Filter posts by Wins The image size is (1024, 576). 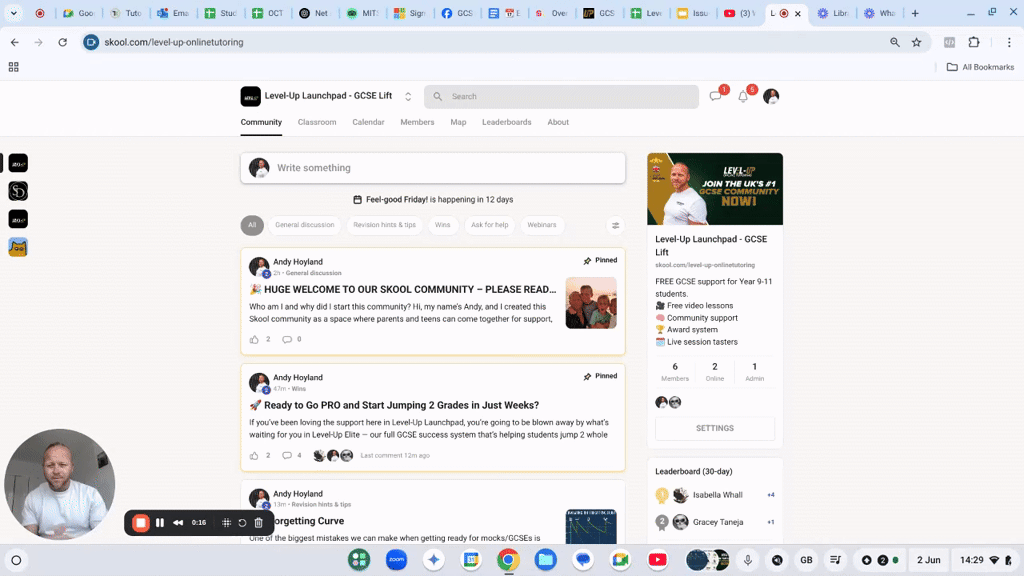(x=442, y=225)
